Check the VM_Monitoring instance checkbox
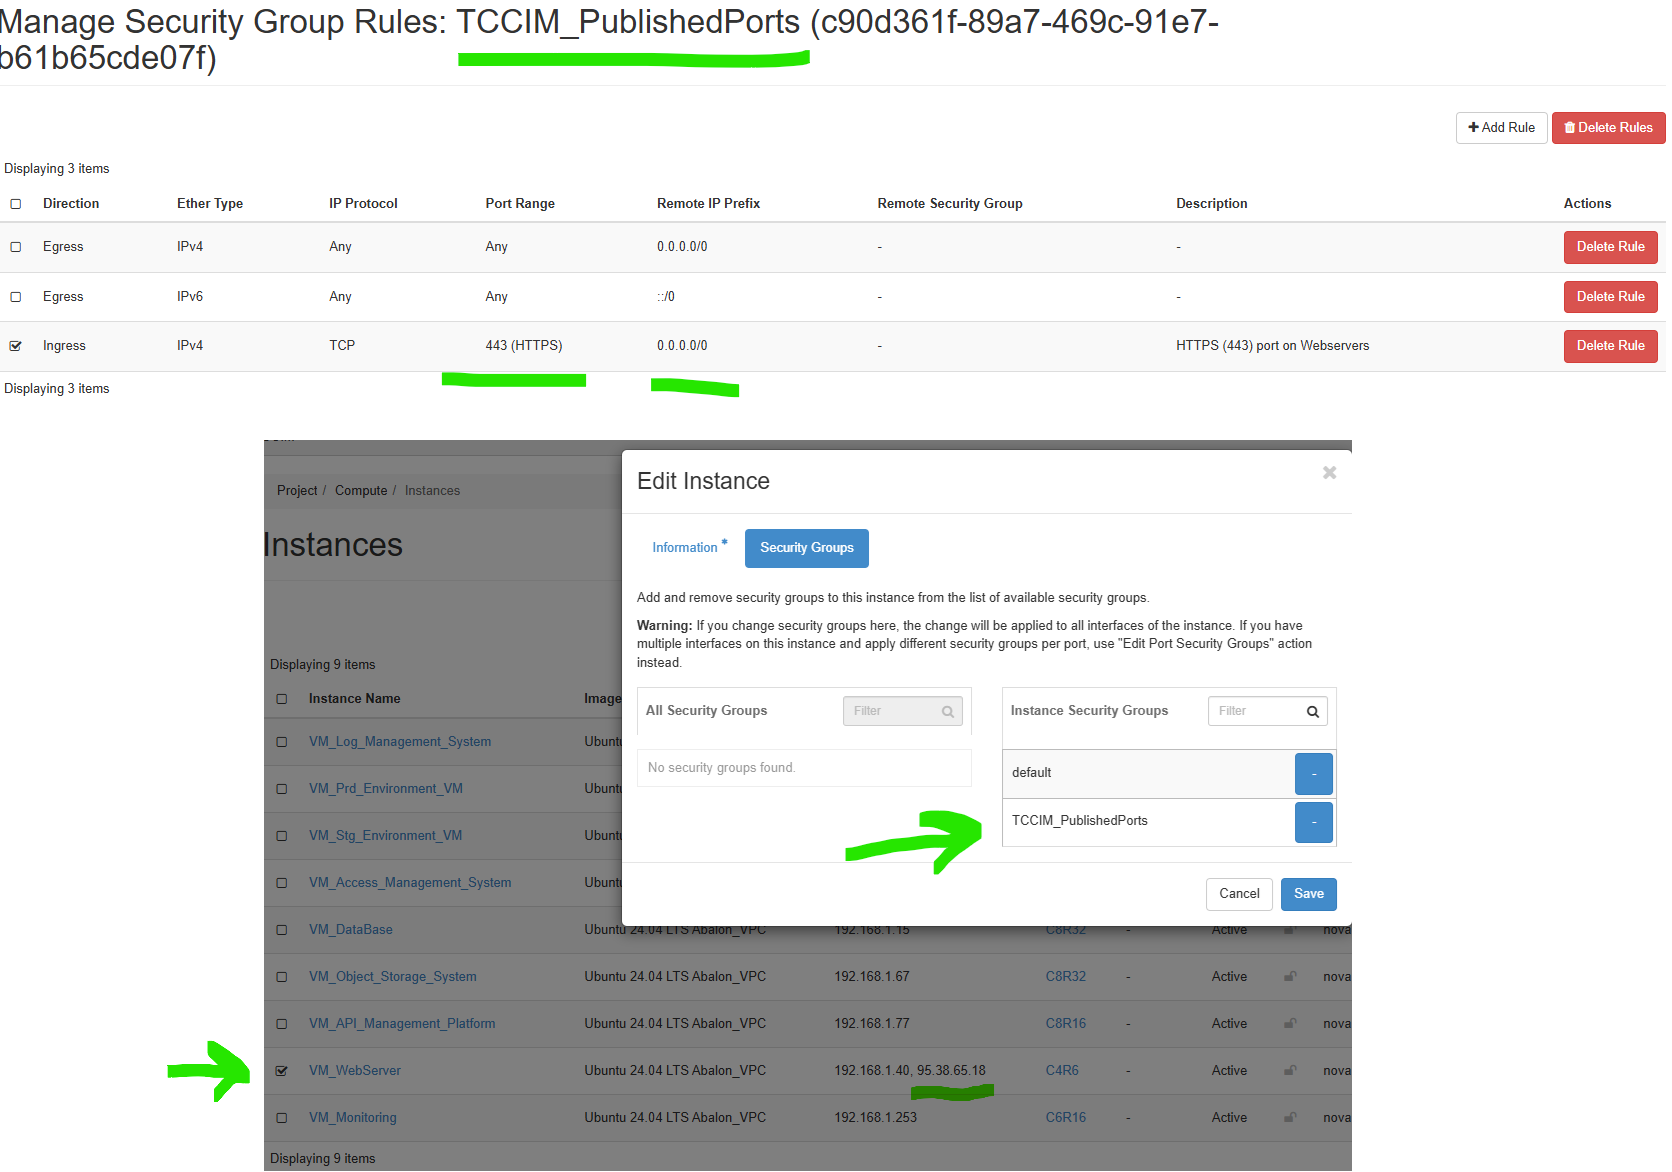Viewport: 1672px width, 1172px height. point(282,1118)
